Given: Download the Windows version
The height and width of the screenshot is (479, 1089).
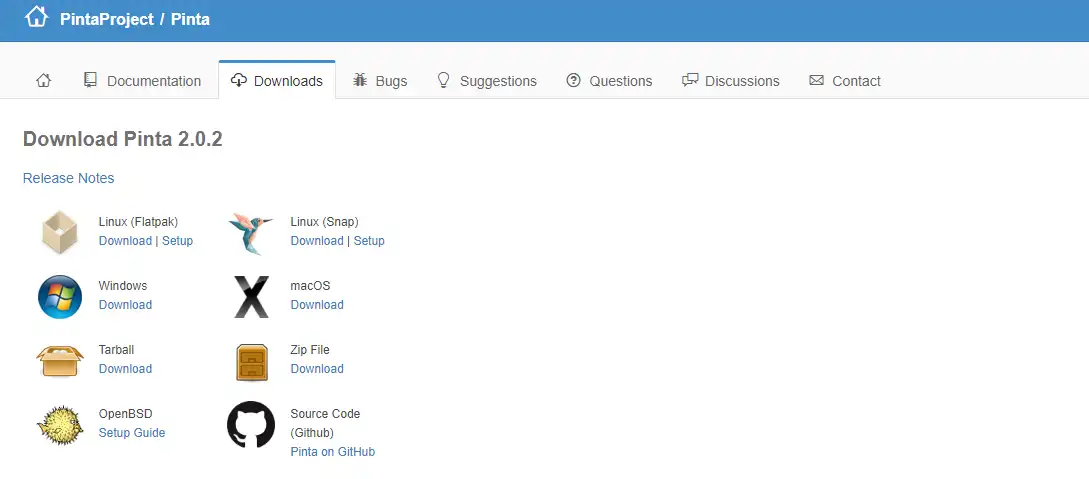Looking at the screenshot, I should (x=125, y=305).
